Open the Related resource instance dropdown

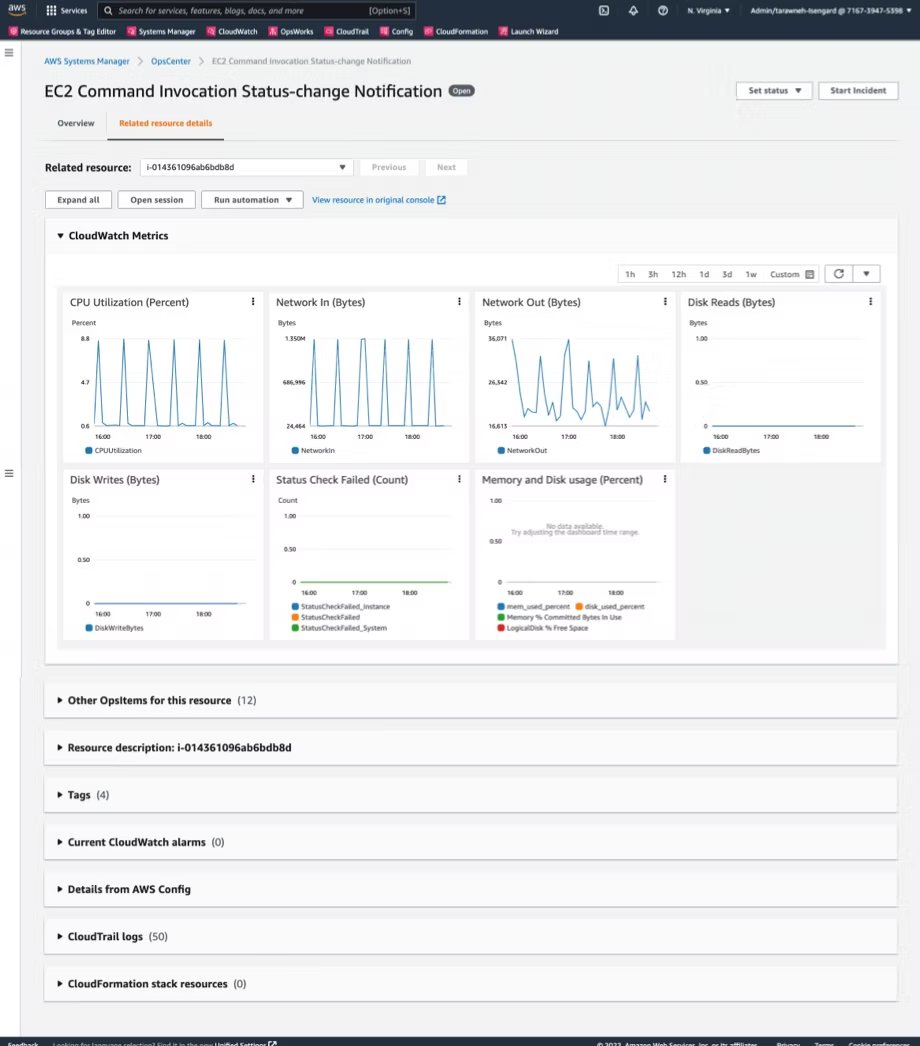246,167
